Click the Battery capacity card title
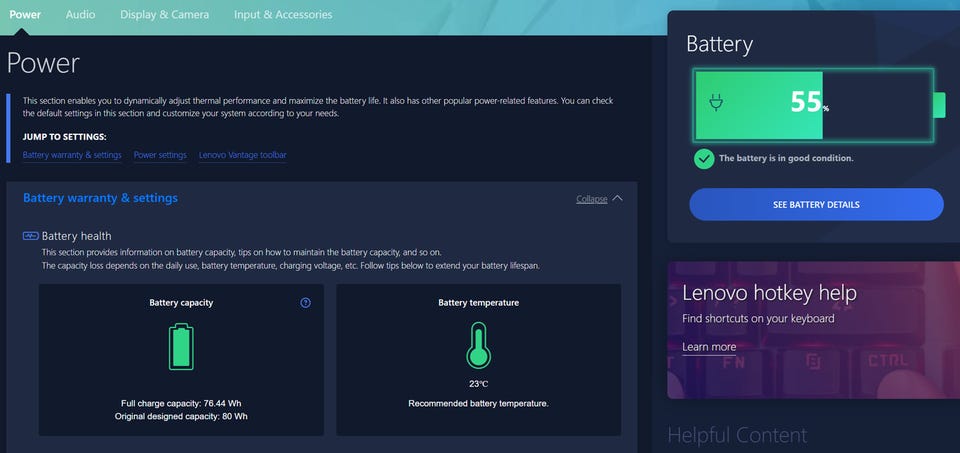The height and width of the screenshot is (453, 960). 181,302
